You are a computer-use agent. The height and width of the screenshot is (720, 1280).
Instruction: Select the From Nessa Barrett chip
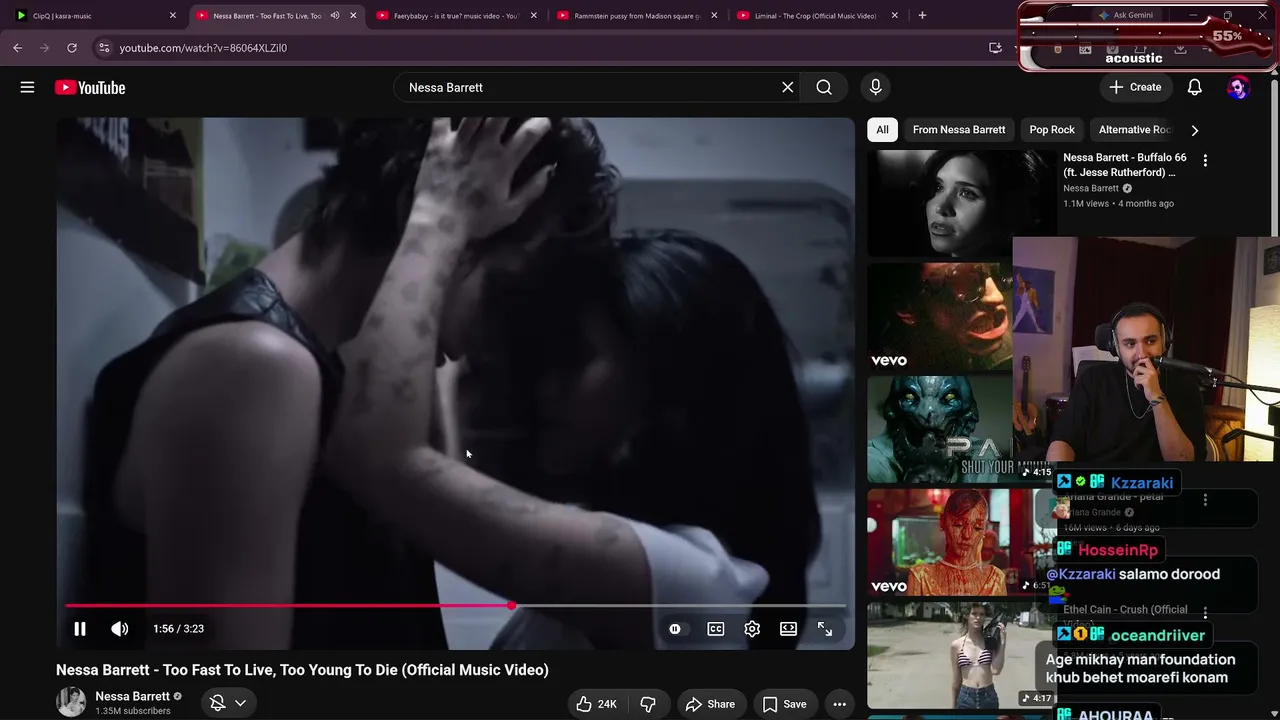click(x=959, y=130)
